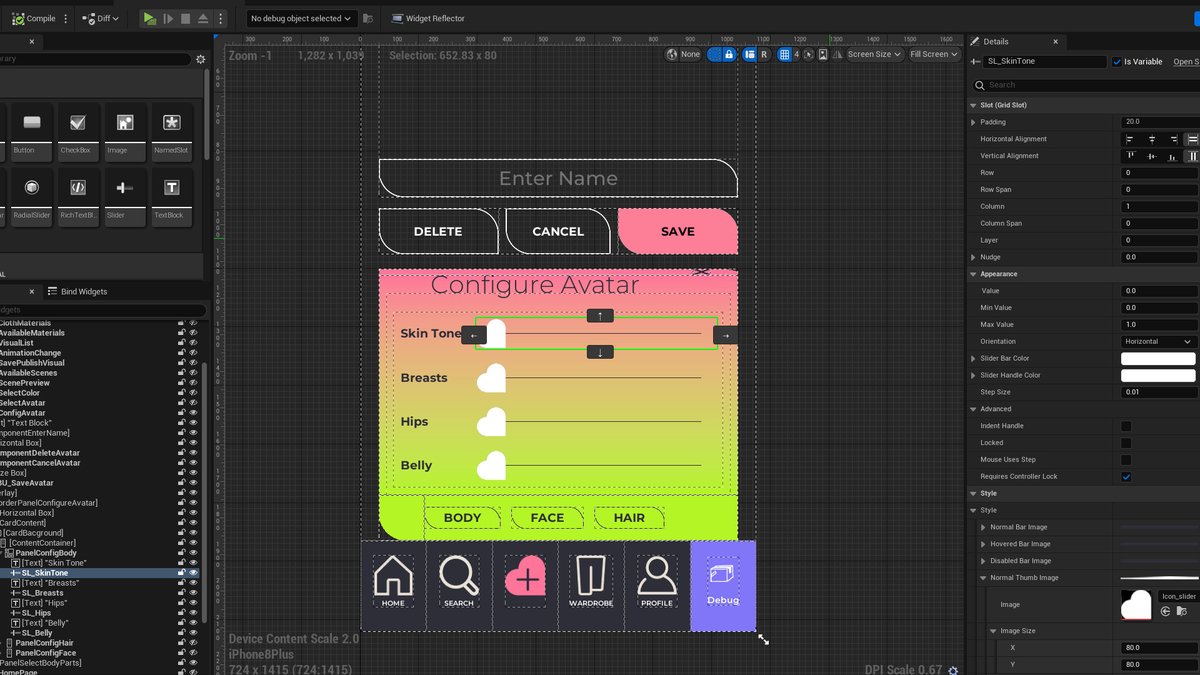Screen dimensions: 1200x675
Task: Expand the Normal Bar Image property
Action: coord(983,527)
